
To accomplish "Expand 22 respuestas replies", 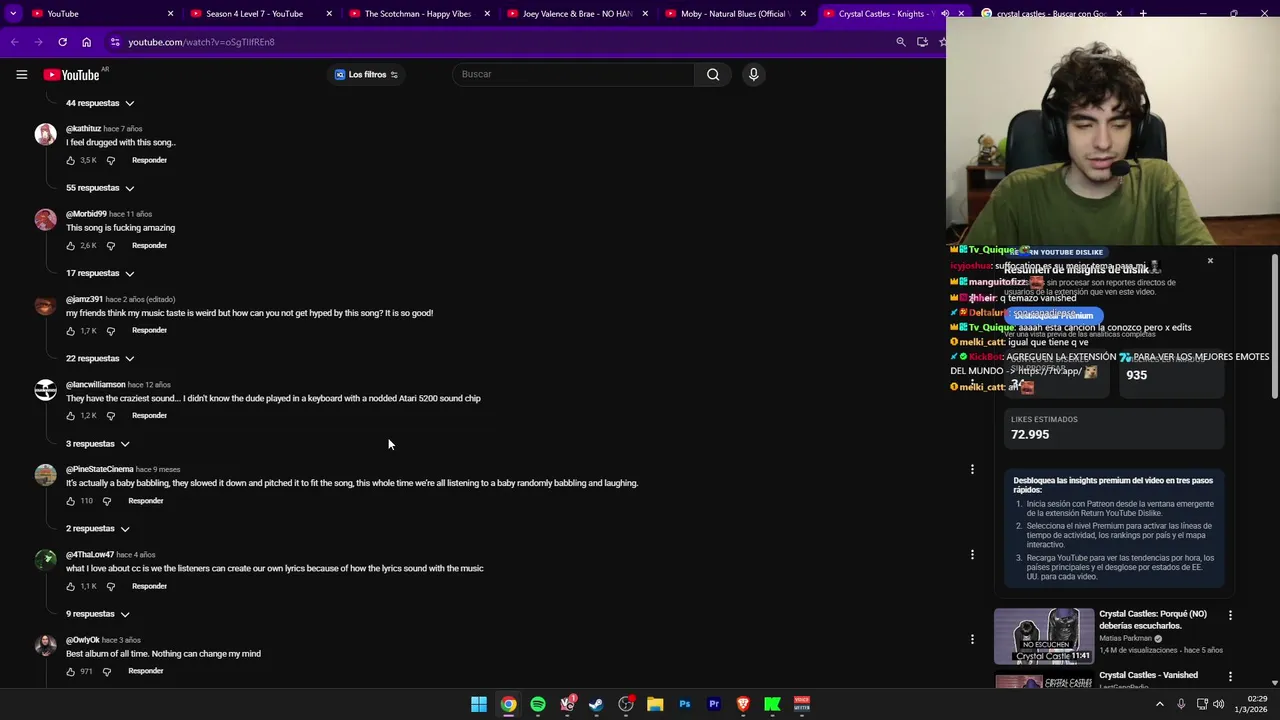I will [x=100, y=358].
